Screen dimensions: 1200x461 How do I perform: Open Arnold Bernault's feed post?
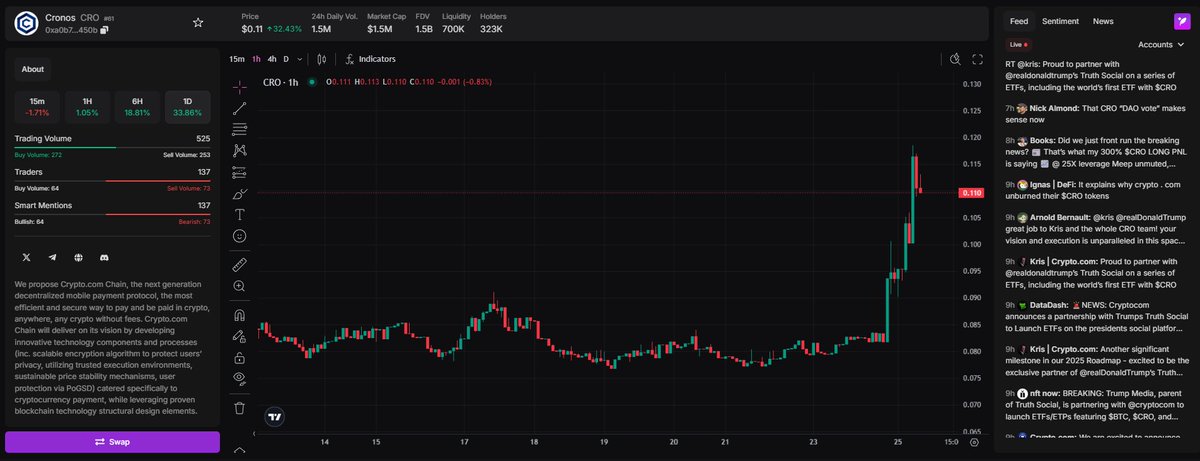coord(1097,229)
